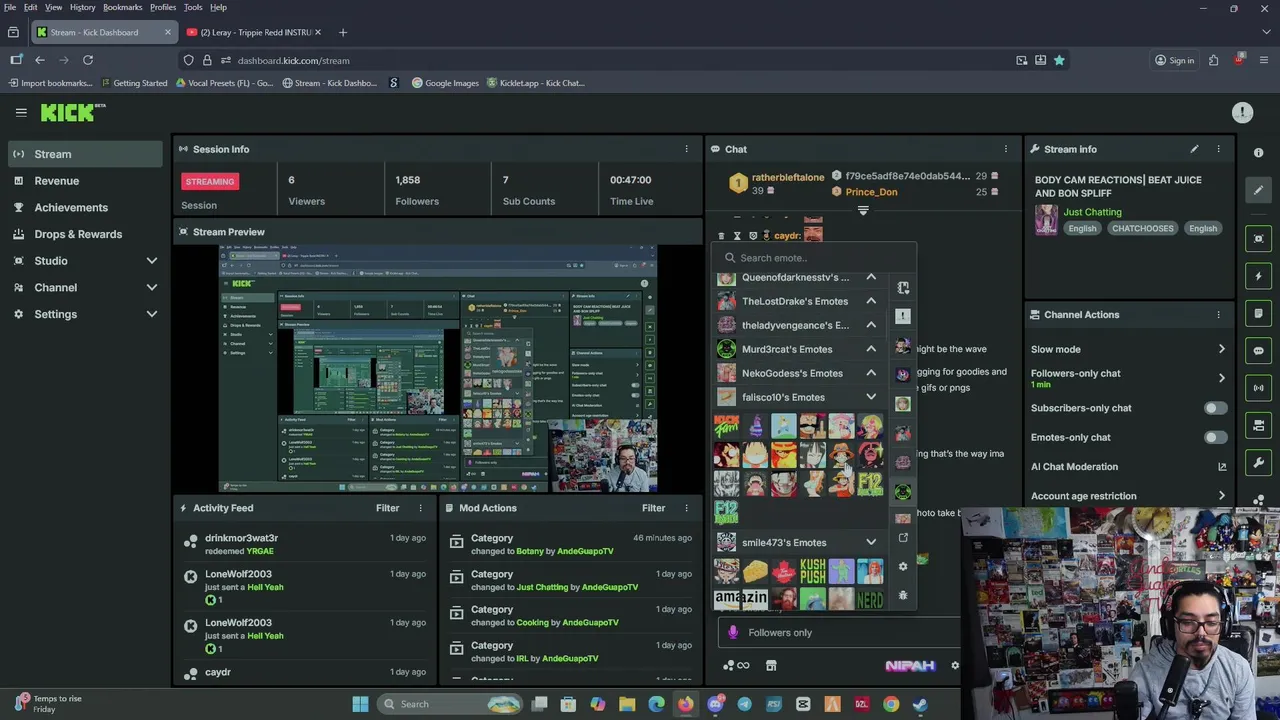Toggle the lightning bolt activity widget icon
The height and width of the screenshot is (720, 1280).
1259,276
